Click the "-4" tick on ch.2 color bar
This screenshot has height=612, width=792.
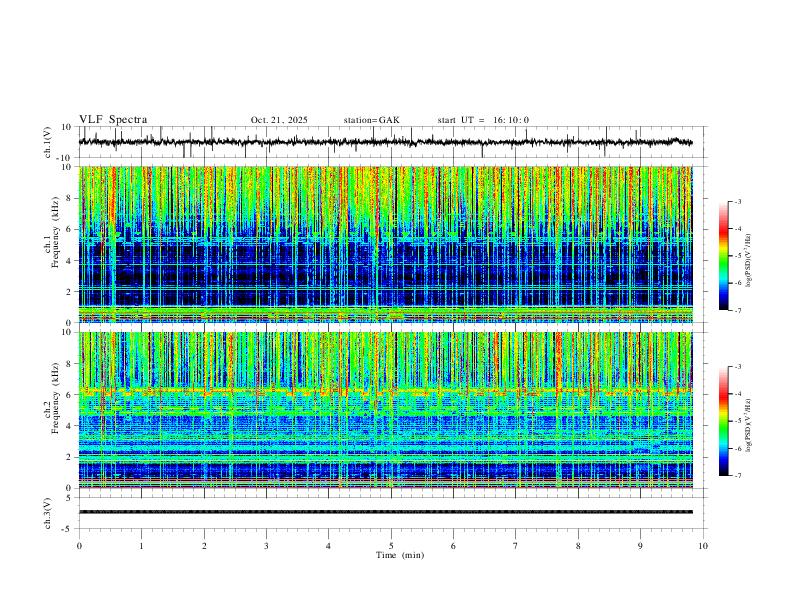pyautogui.click(x=738, y=394)
